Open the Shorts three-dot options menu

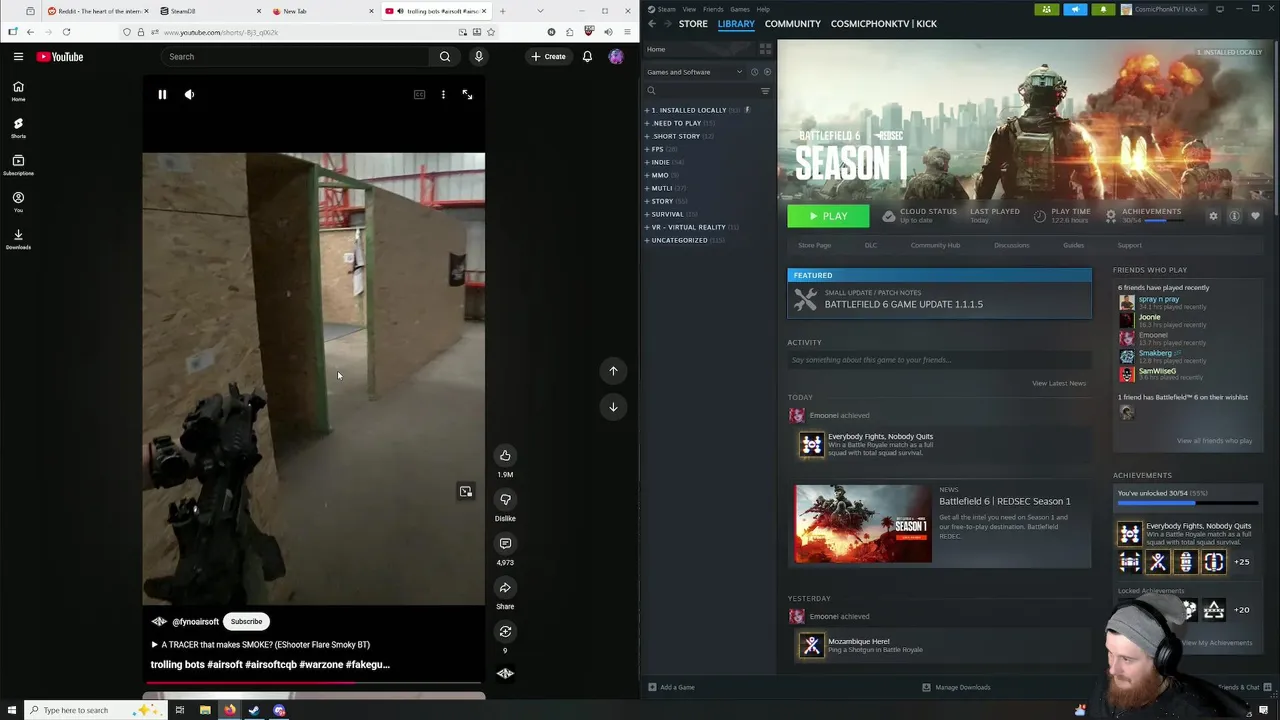443,95
